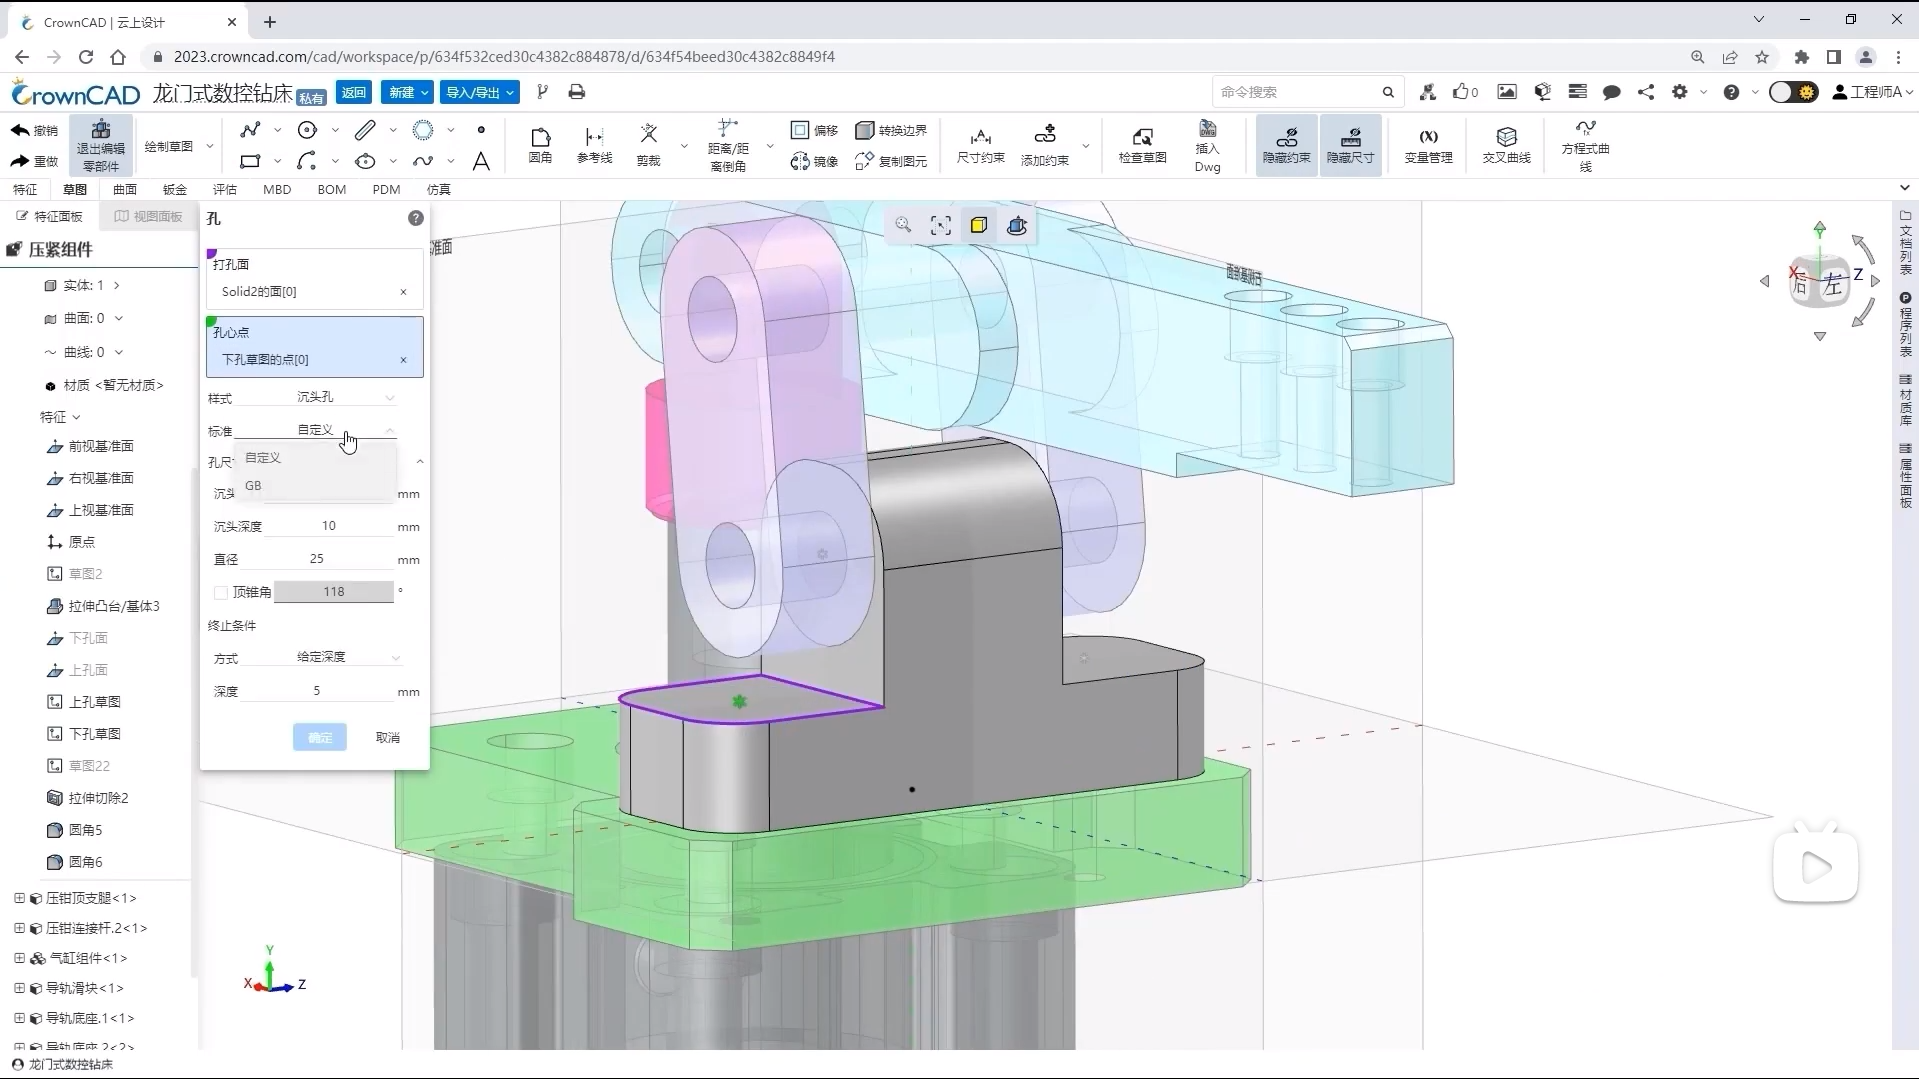Select the arc sketch tool
1919x1079 pixels.
coord(307,161)
